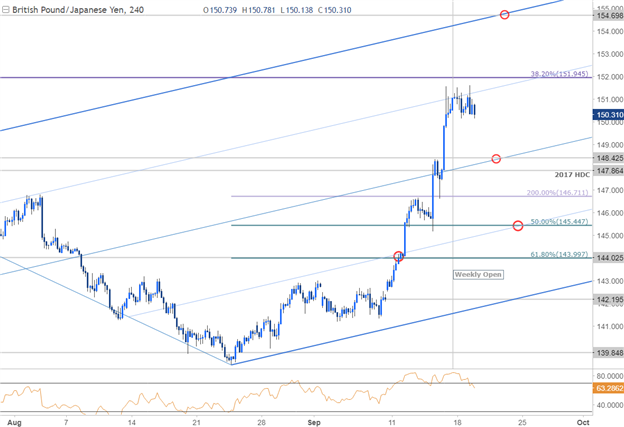
Task: Click the red circle at the 144.025 breakout
Action: (399, 257)
